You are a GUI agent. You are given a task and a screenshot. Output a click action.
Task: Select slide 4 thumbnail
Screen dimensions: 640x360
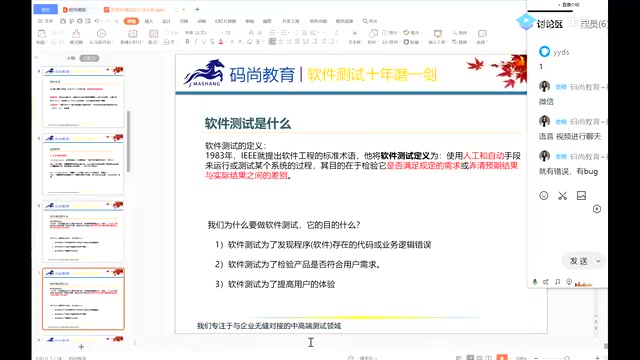[x=83, y=97]
